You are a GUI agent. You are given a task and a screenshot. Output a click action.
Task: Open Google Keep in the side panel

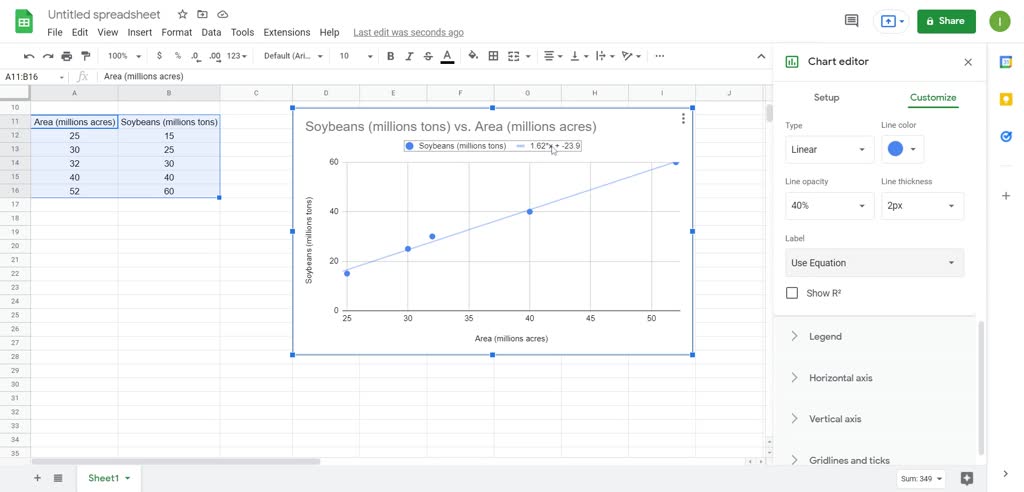pyautogui.click(x=1006, y=99)
